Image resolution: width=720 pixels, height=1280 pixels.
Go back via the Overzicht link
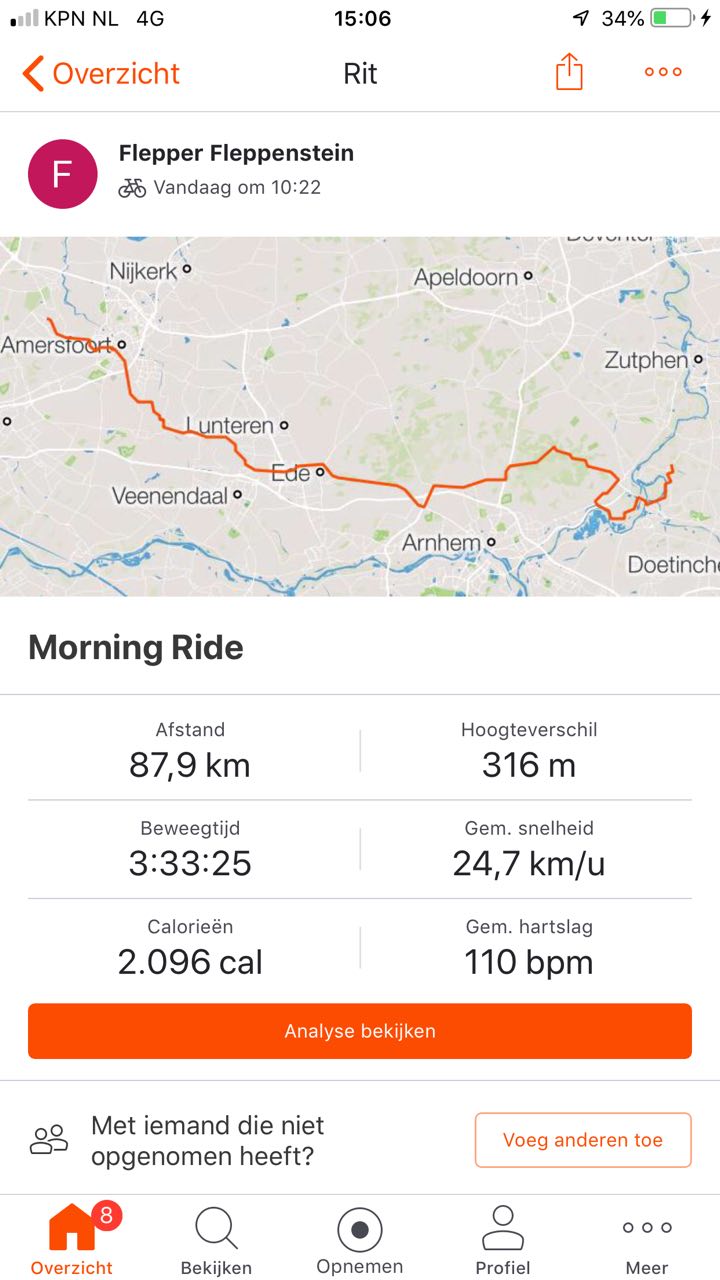116,73
